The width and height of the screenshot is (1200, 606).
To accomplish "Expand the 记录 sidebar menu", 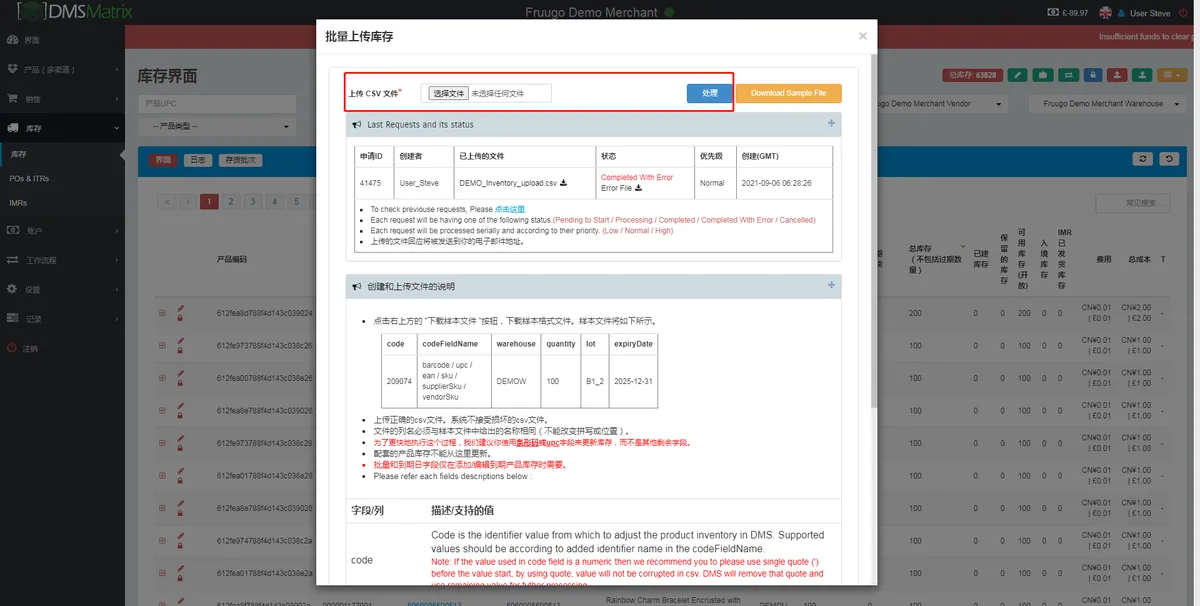I will (62, 319).
